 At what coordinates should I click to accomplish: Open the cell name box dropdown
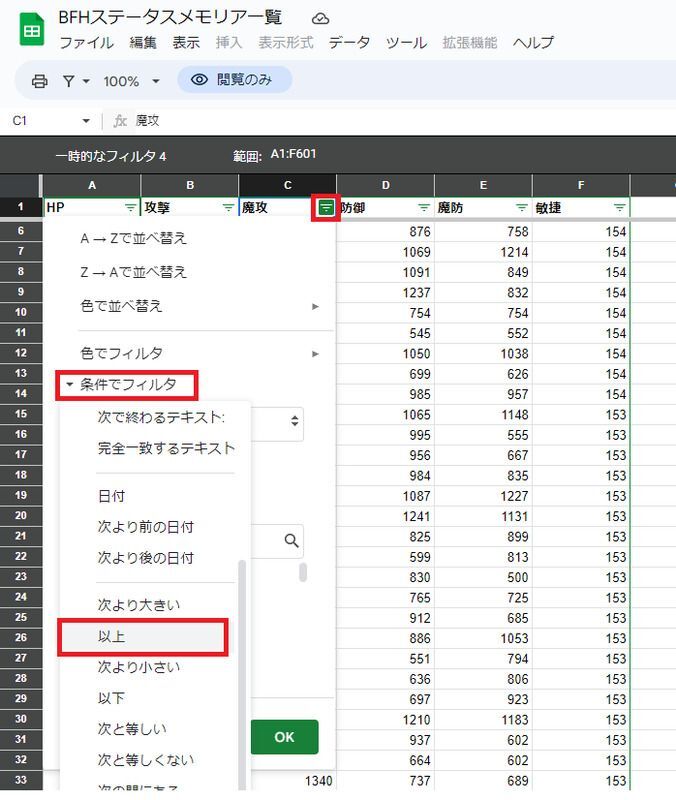[x=84, y=121]
